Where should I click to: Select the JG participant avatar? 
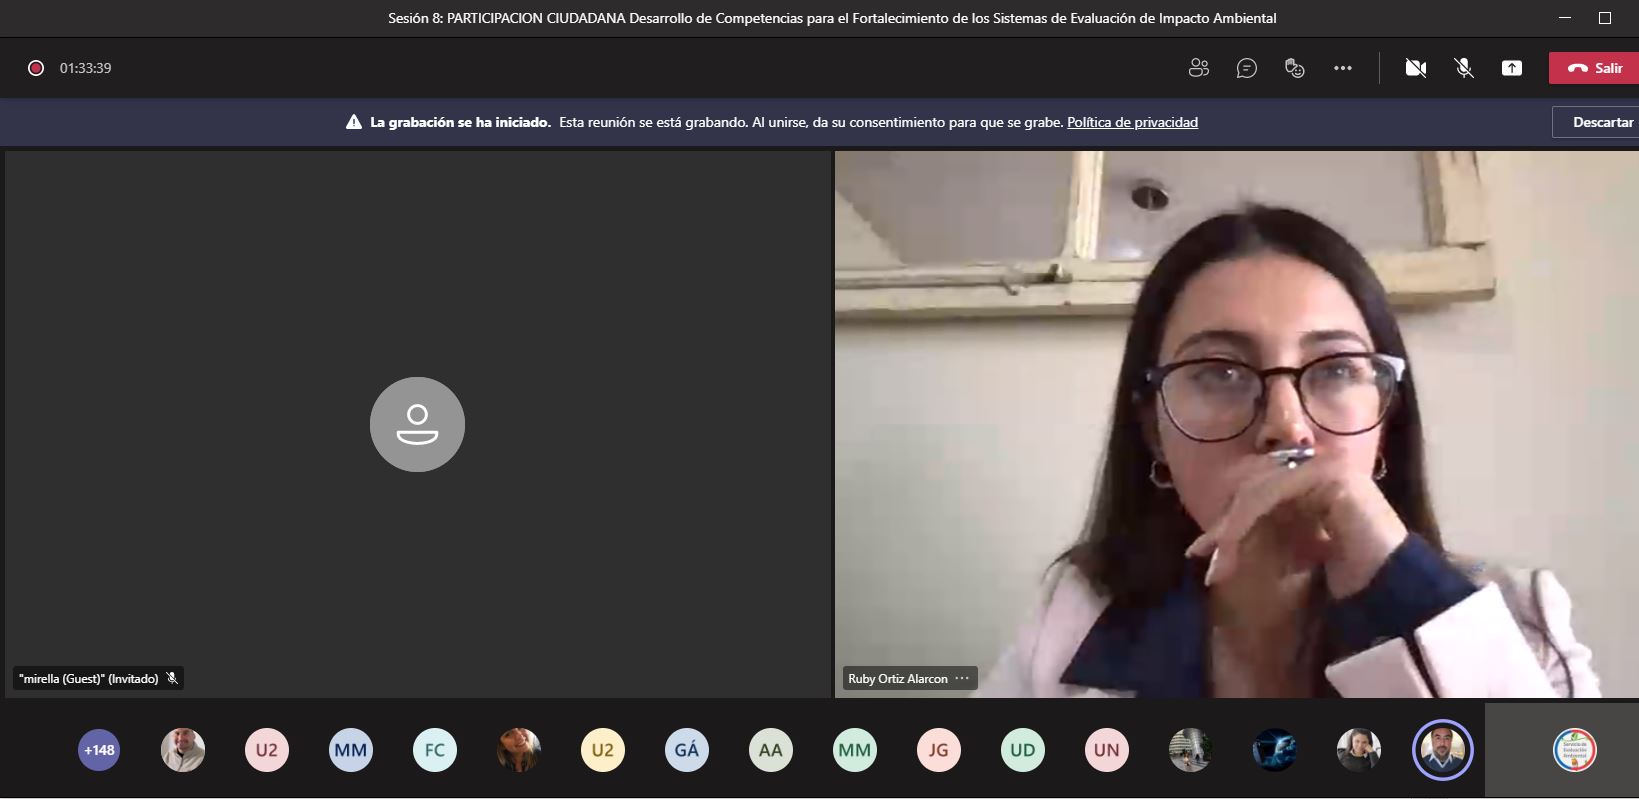coord(938,750)
